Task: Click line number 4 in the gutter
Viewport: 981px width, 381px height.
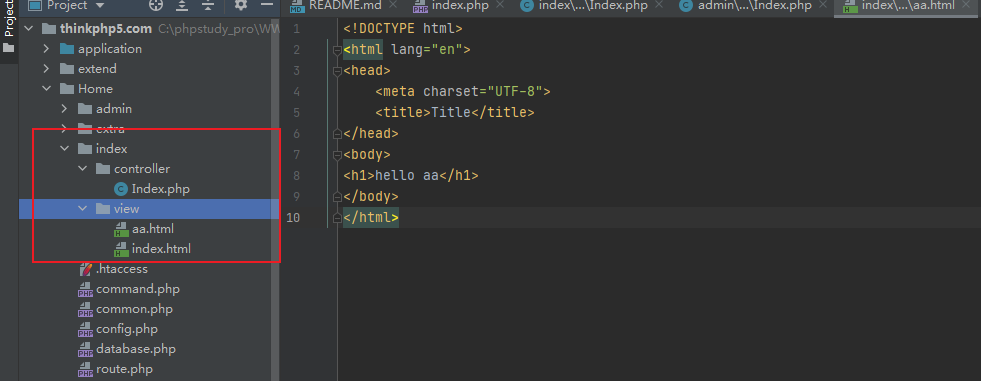Action: (x=296, y=92)
